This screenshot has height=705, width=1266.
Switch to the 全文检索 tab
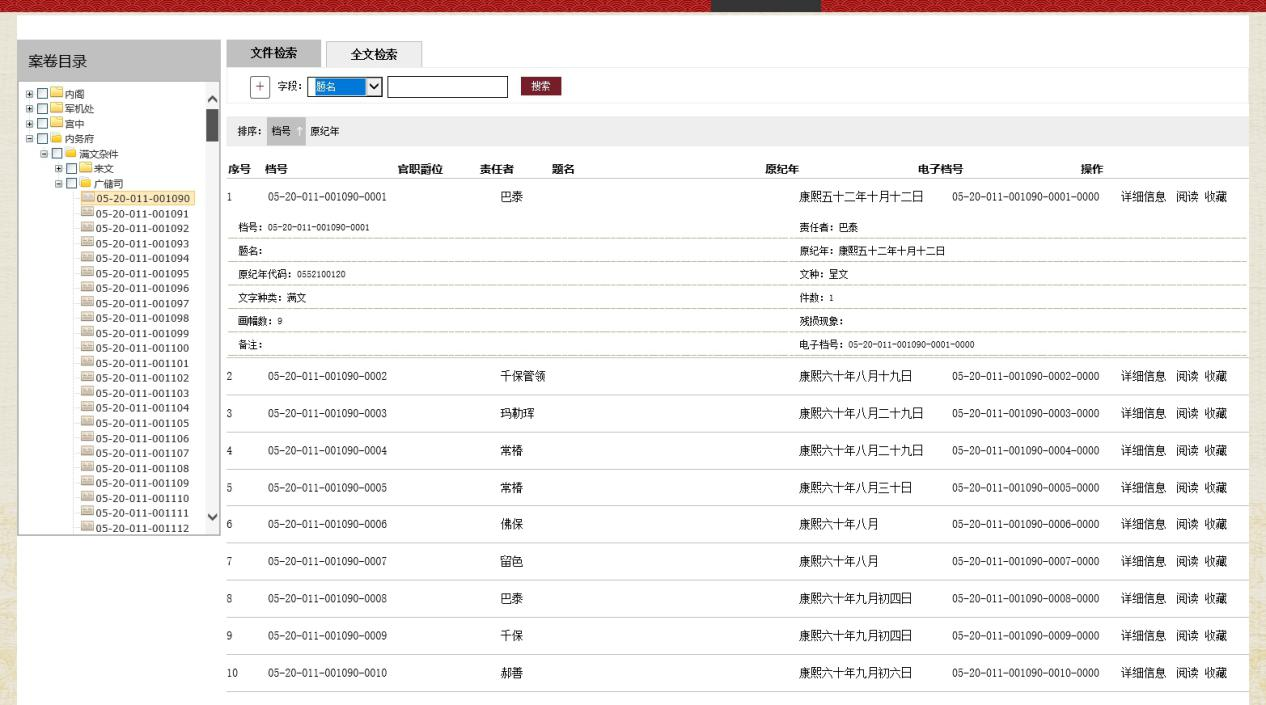[x=372, y=54]
